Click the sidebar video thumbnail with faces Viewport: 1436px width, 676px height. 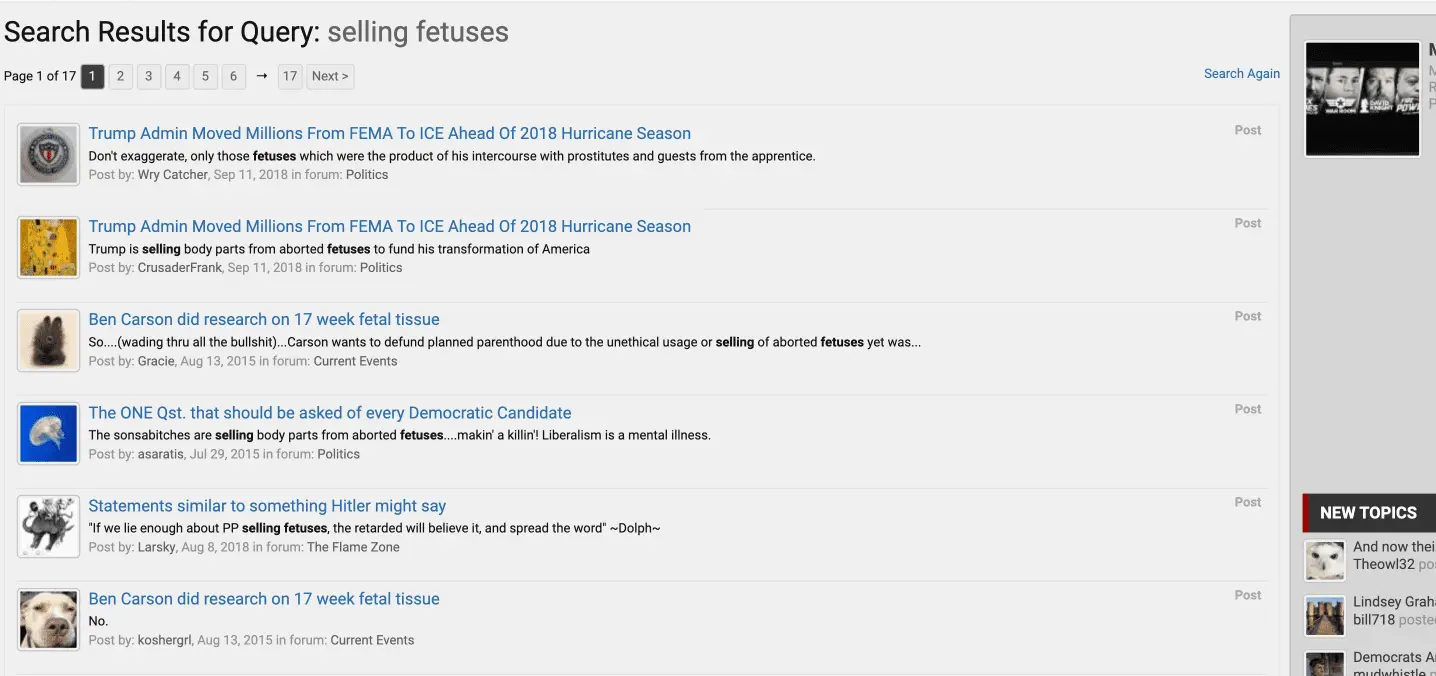click(1361, 98)
